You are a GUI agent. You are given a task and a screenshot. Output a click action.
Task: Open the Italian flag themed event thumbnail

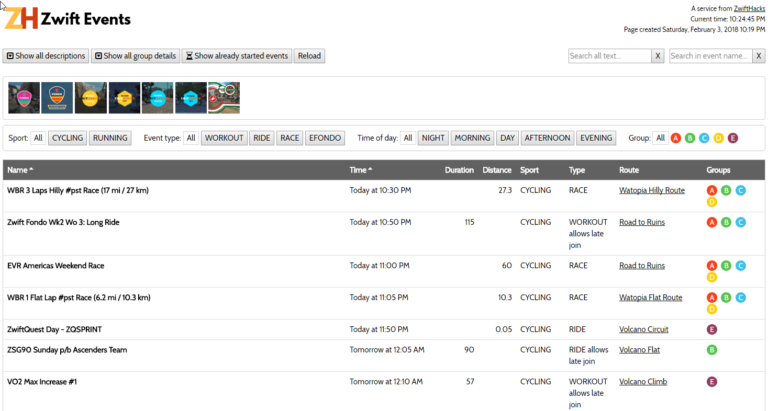coord(224,98)
